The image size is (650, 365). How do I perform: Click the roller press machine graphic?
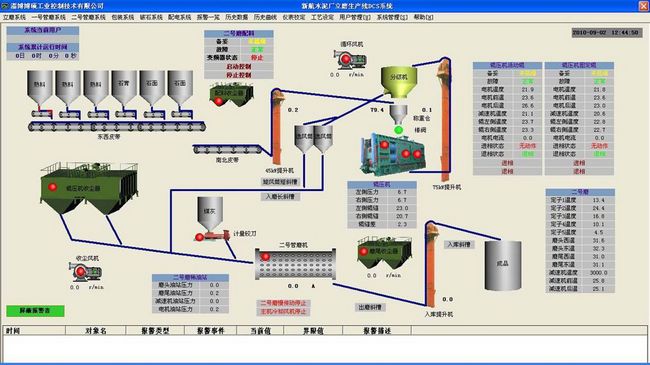coord(393,154)
